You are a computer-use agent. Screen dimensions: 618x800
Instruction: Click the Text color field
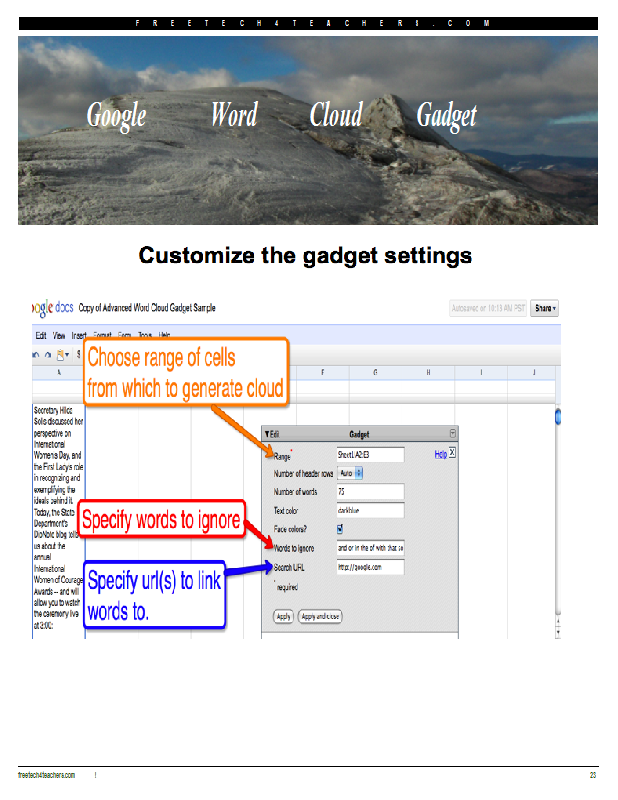(370, 510)
